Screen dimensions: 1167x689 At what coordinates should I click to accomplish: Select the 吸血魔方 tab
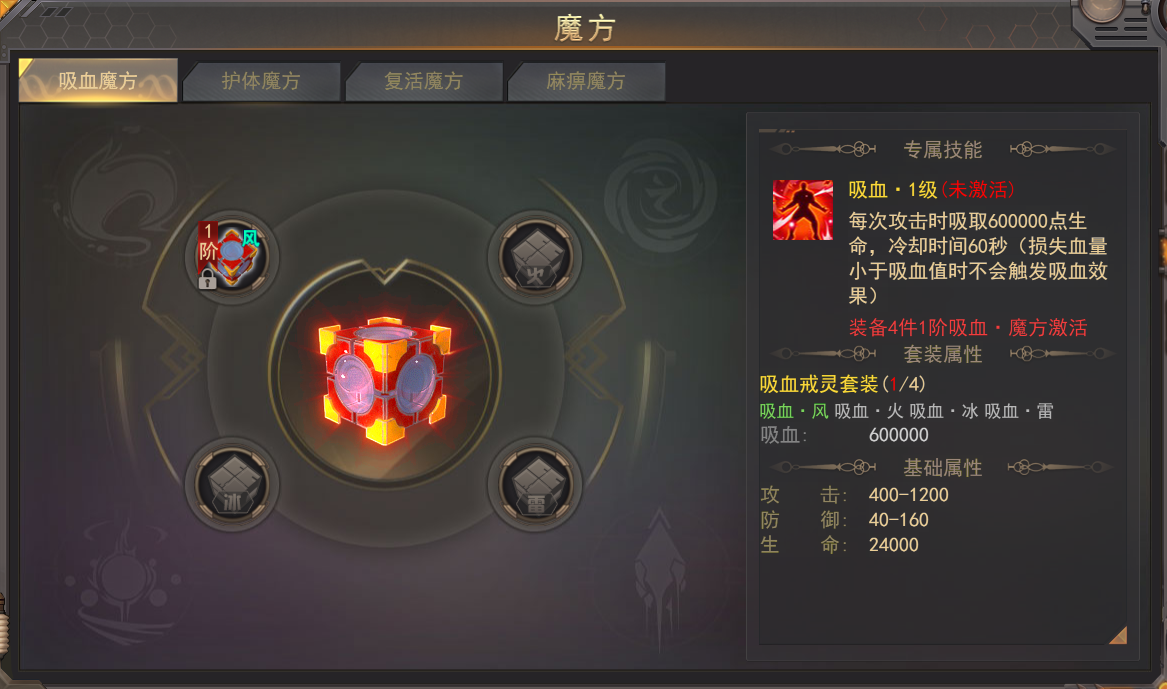coord(98,80)
